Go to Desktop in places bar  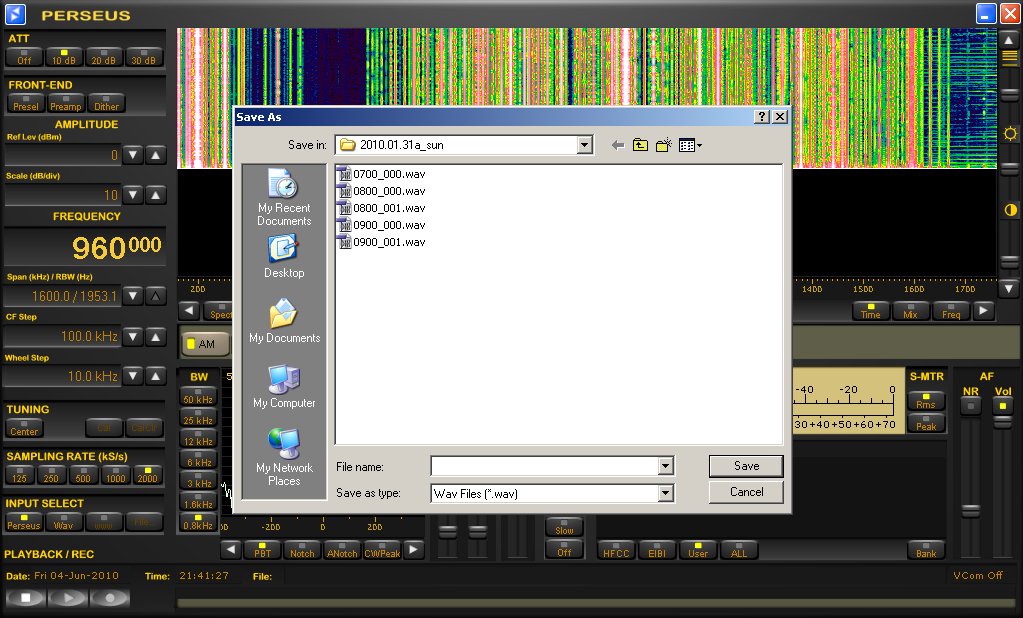pos(284,257)
